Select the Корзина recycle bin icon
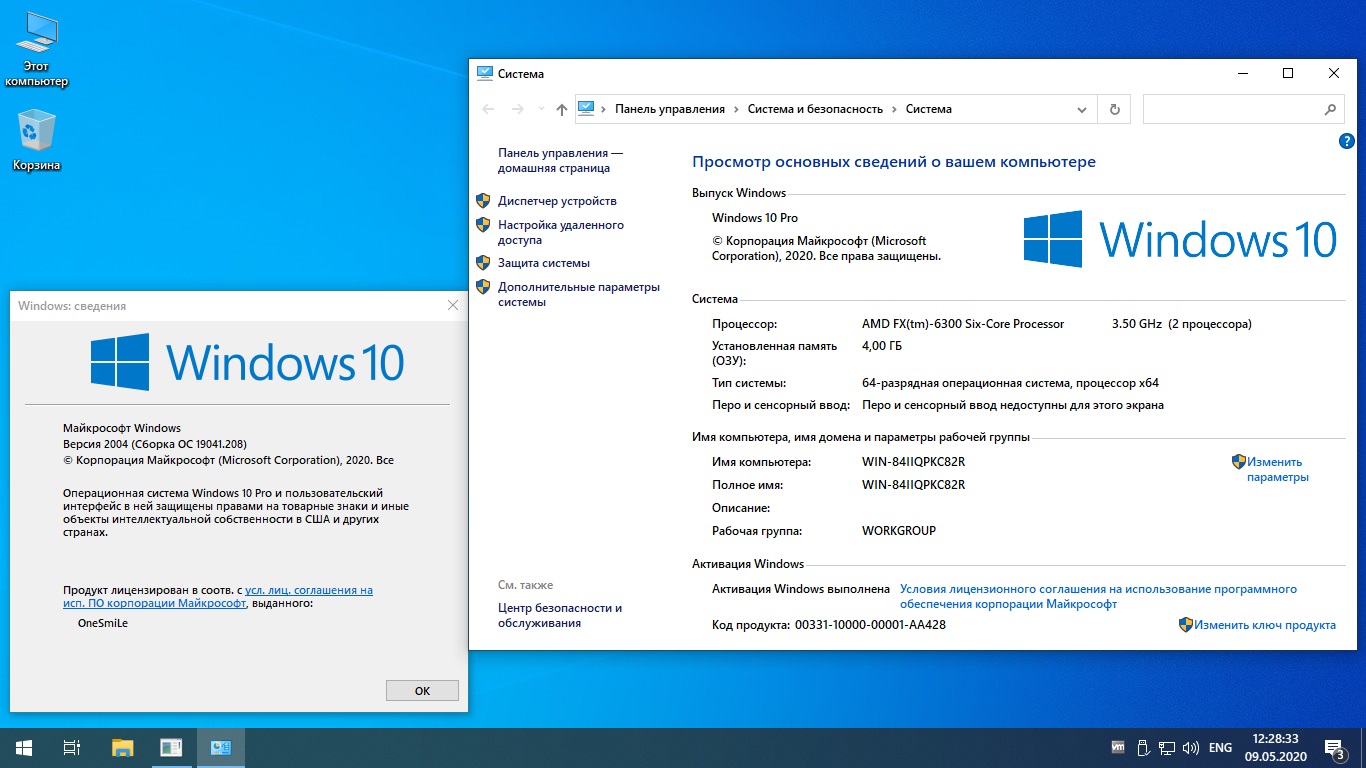The height and width of the screenshot is (768, 1366). pyautogui.click(x=37, y=140)
